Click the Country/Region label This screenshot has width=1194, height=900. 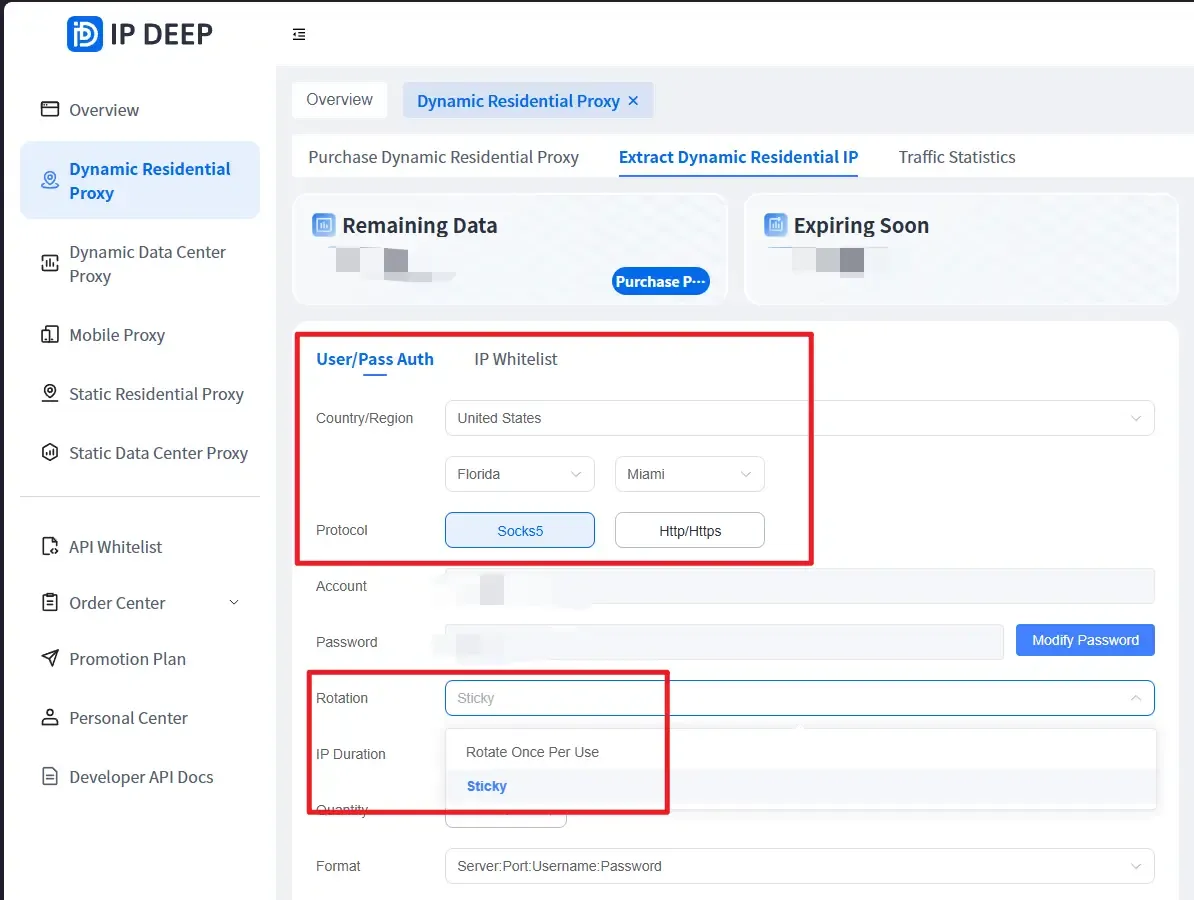pos(364,418)
